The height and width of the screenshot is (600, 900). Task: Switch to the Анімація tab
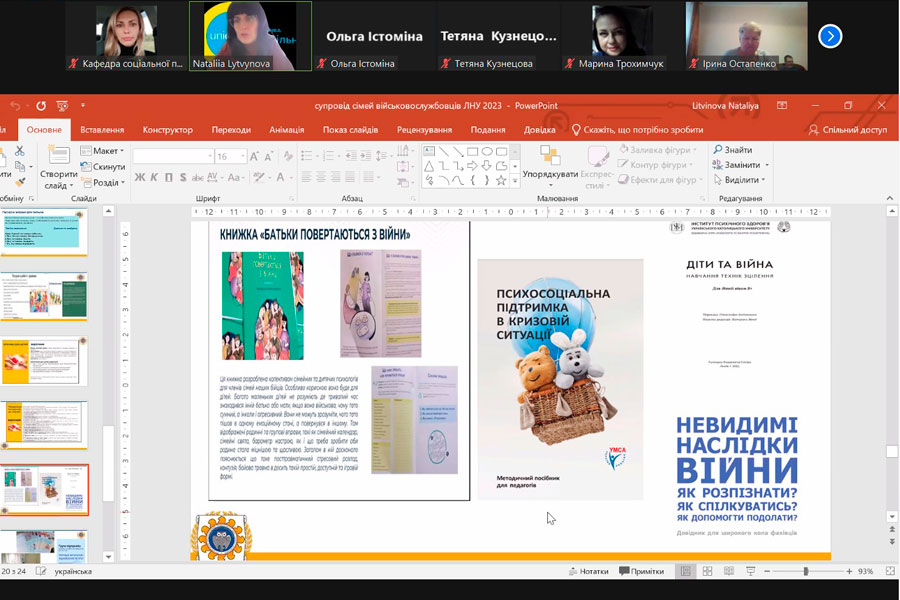(x=286, y=129)
